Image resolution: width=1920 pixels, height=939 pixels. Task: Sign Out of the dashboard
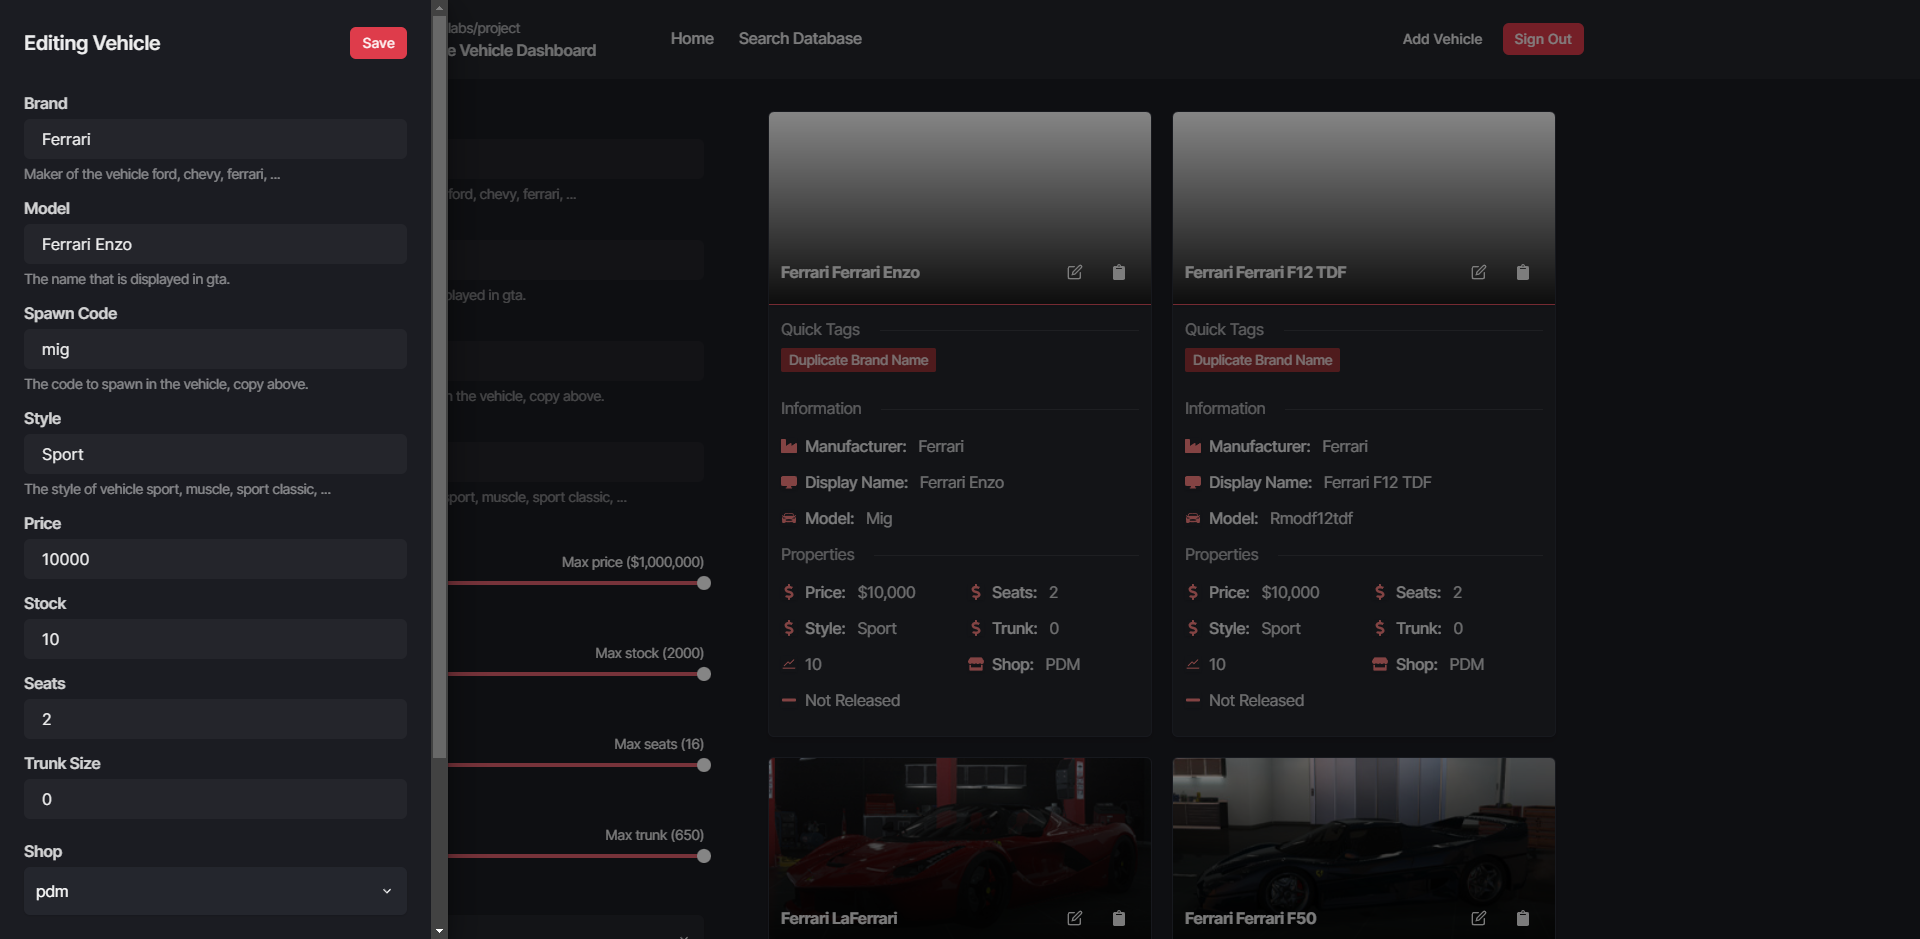point(1542,38)
